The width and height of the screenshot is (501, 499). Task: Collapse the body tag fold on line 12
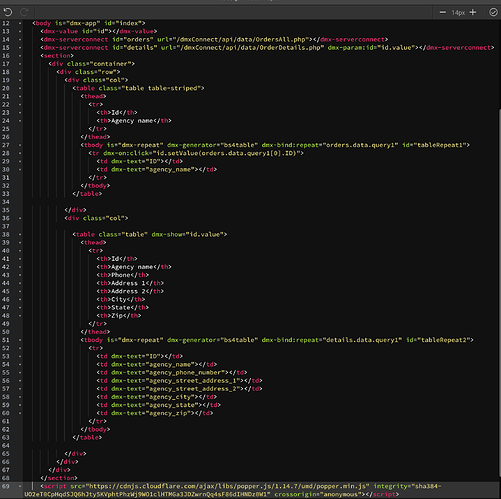pyautogui.click(x=20, y=23)
